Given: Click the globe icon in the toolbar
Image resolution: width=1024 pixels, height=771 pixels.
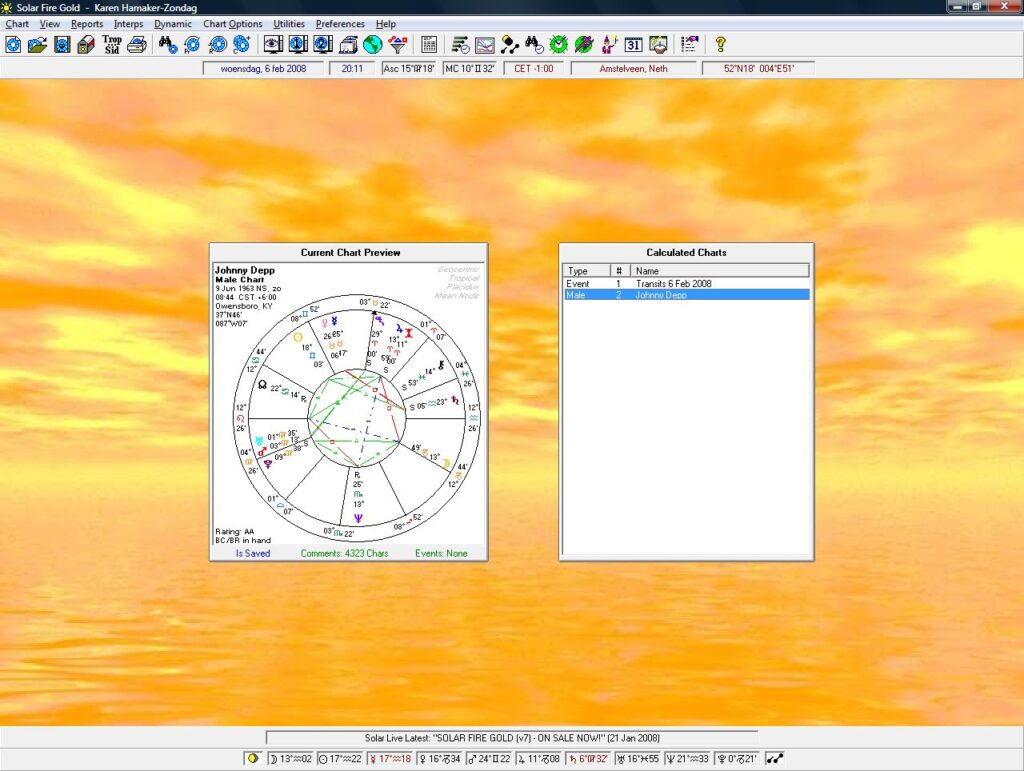Looking at the screenshot, I should [x=373, y=44].
